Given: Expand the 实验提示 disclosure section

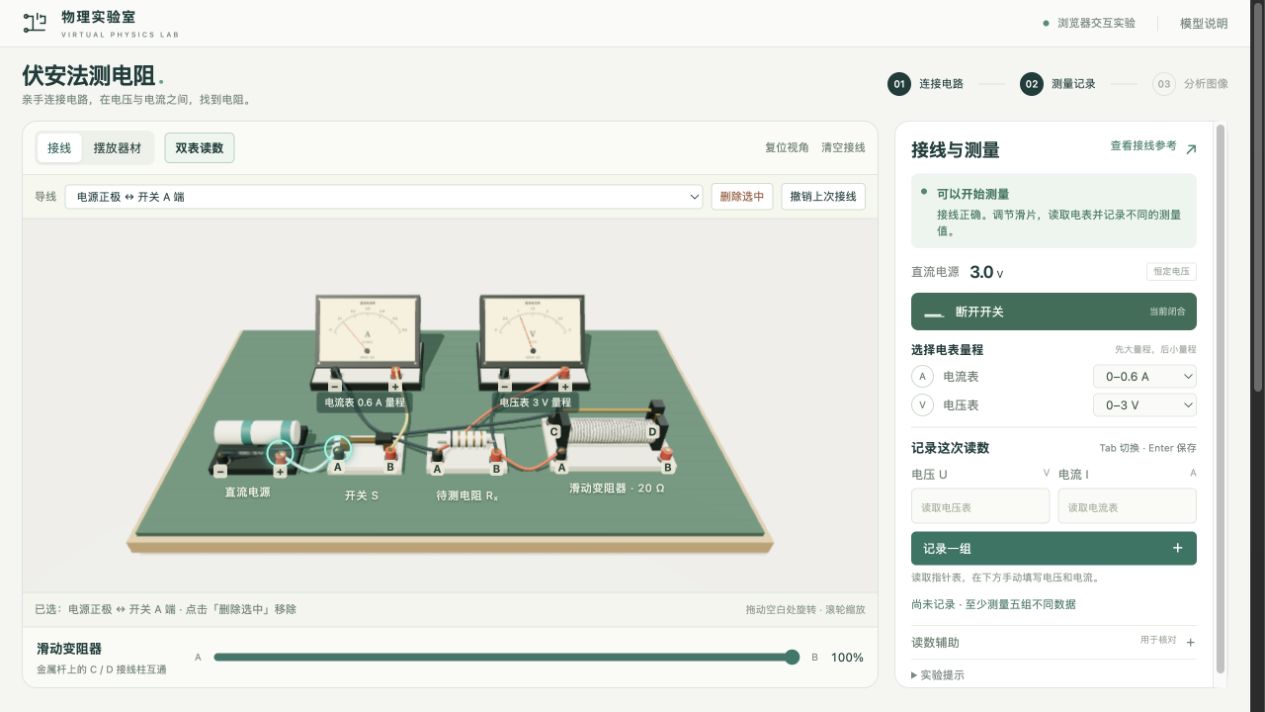Looking at the screenshot, I should pos(938,675).
